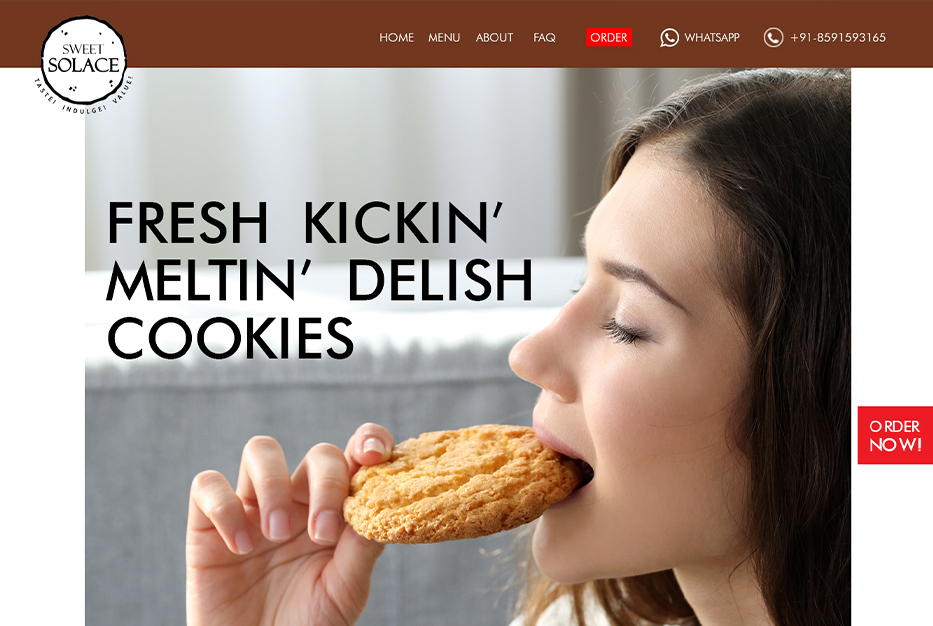Image resolution: width=933 pixels, height=626 pixels.
Task: Open the WhatsApp chat icon
Action: click(669, 37)
